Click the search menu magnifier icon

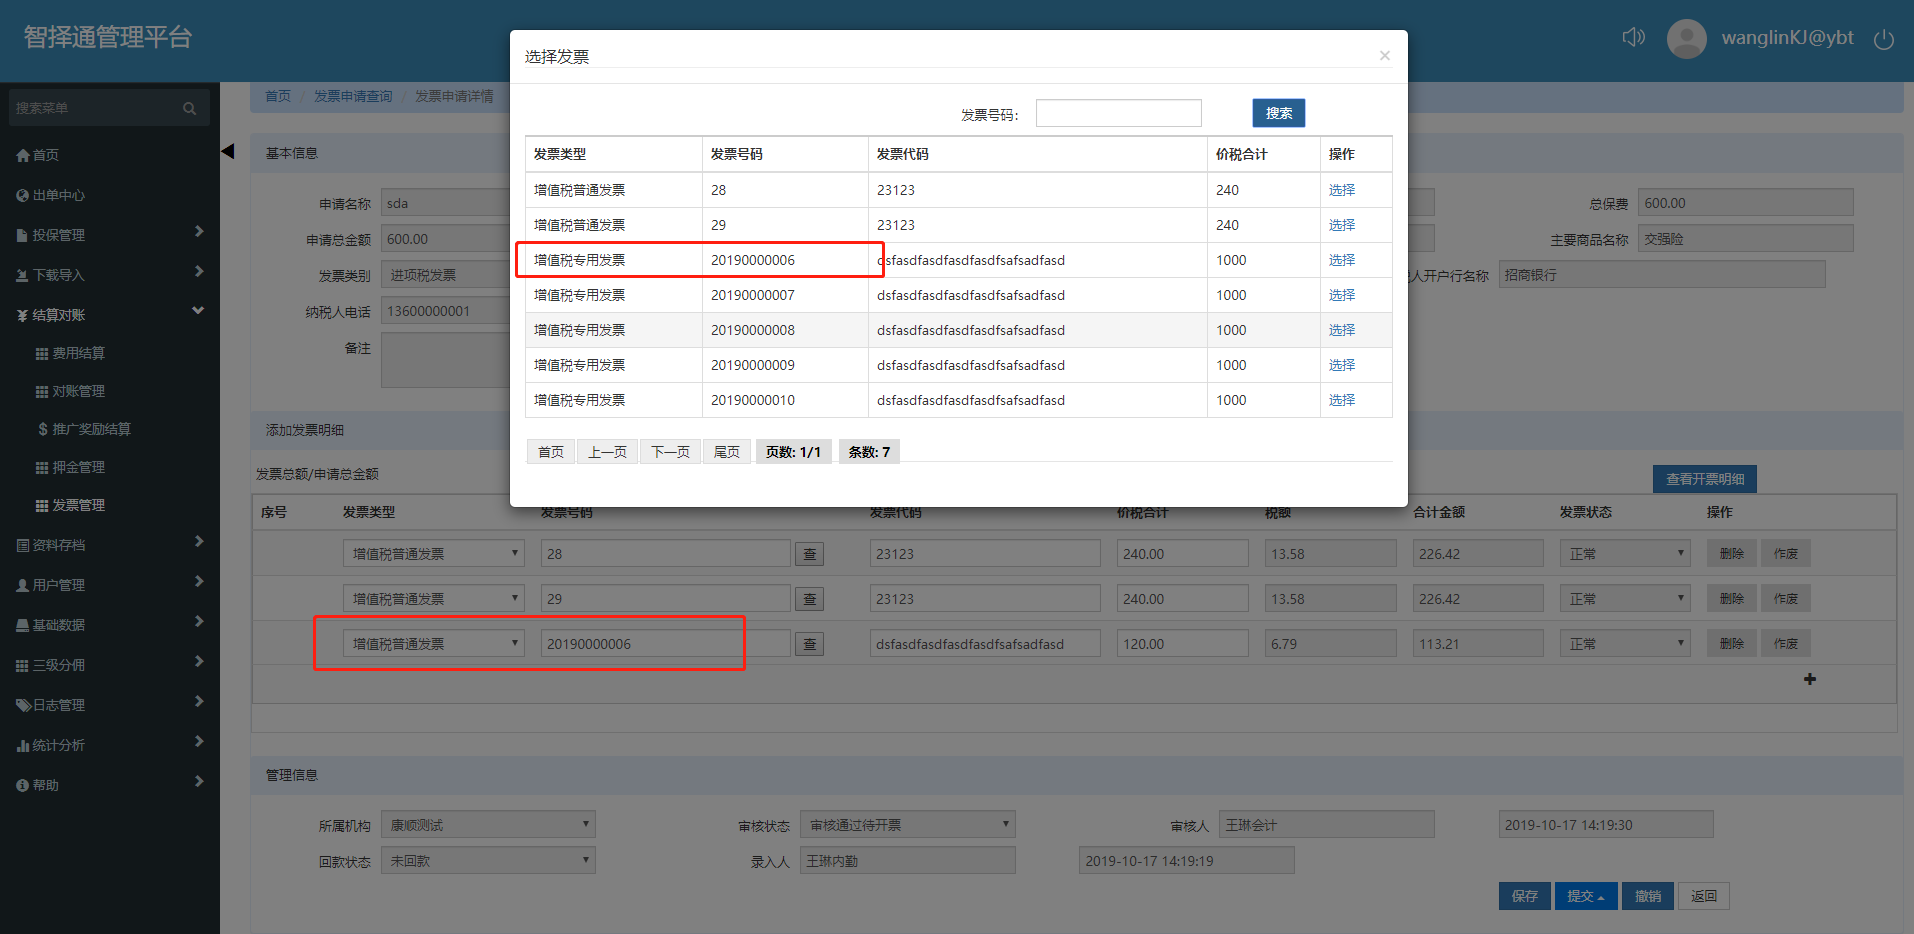(x=189, y=108)
